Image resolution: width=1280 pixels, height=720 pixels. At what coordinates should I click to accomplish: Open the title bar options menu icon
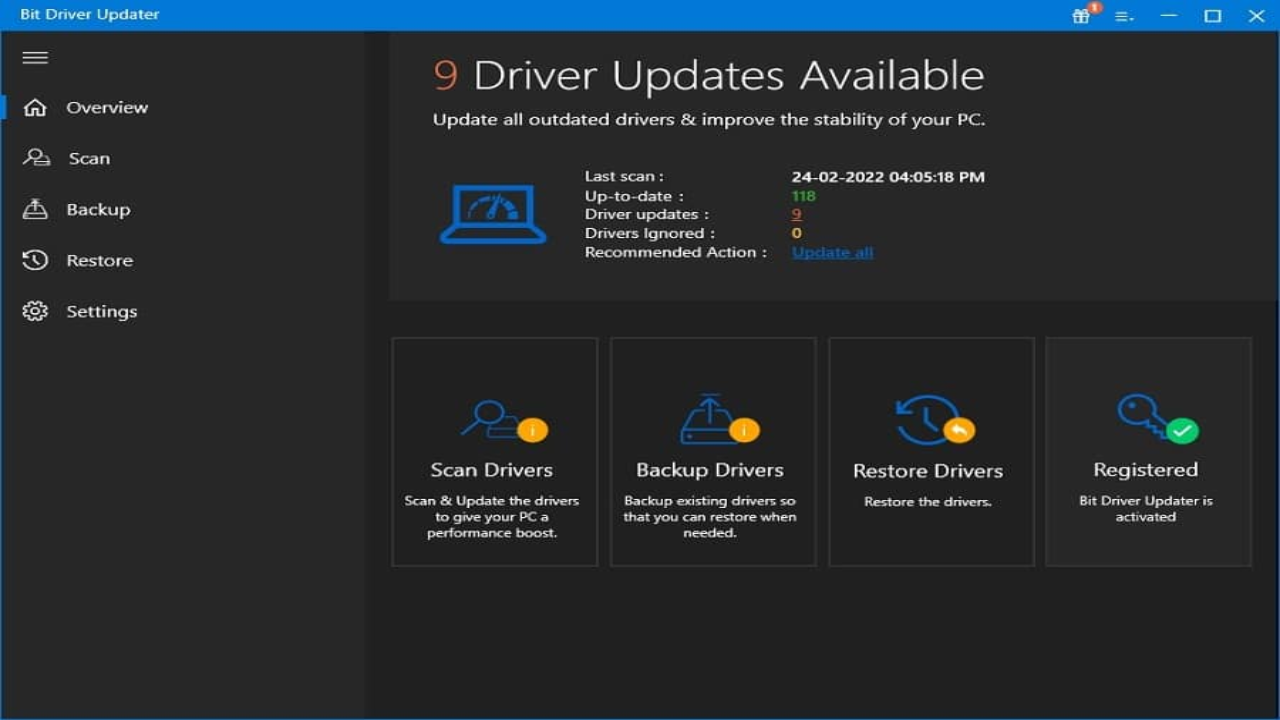[x=1124, y=16]
